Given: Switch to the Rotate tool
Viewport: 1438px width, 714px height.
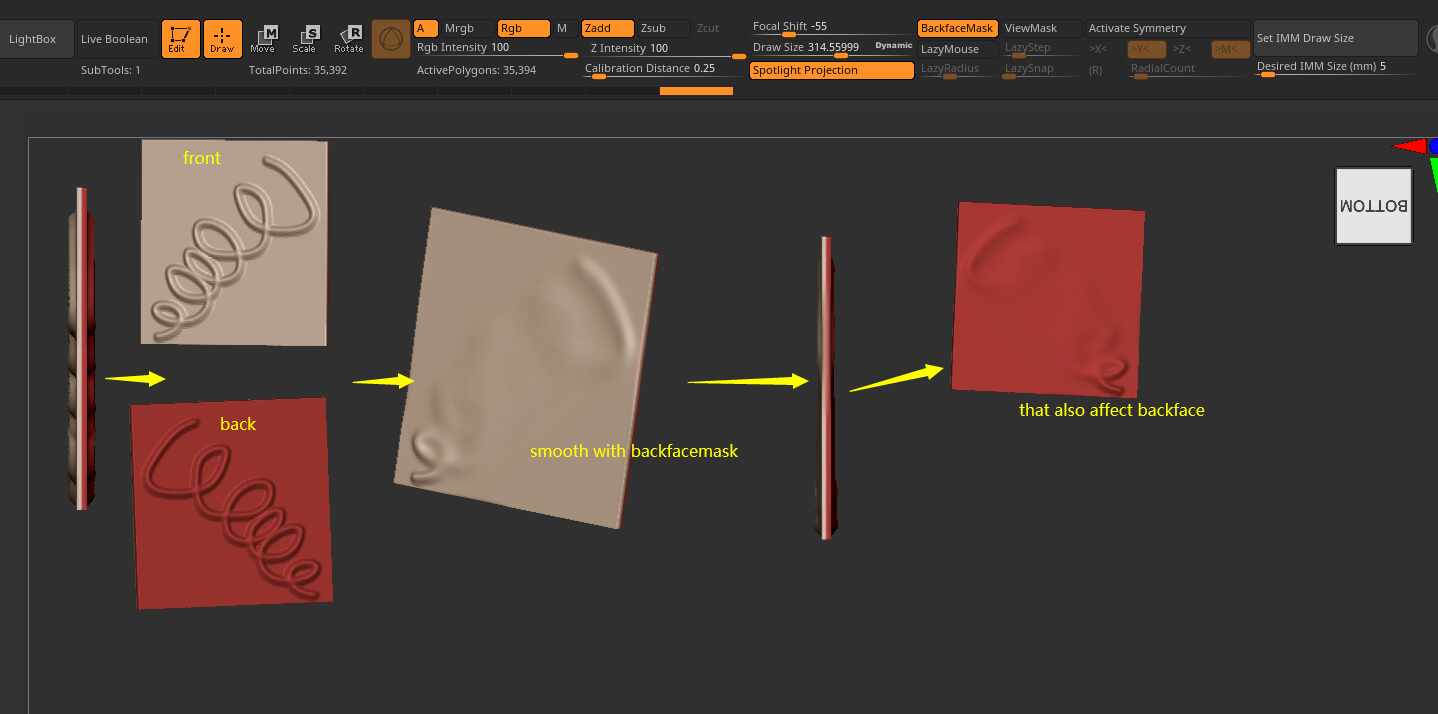Looking at the screenshot, I should (x=348, y=39).
